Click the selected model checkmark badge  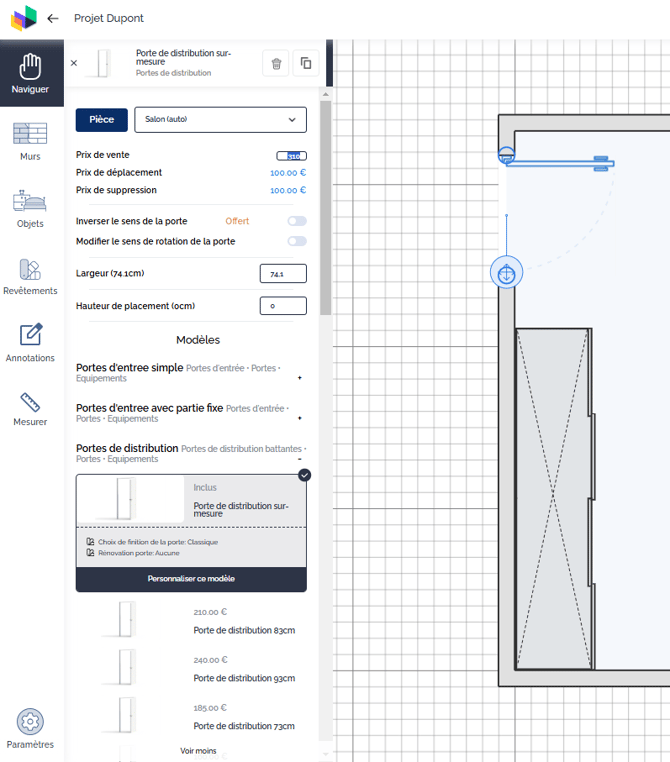tap(305, 475)
